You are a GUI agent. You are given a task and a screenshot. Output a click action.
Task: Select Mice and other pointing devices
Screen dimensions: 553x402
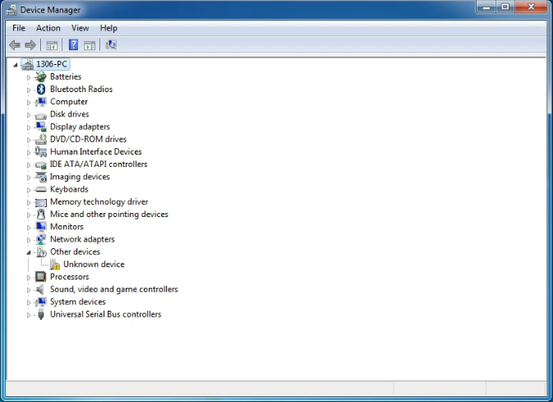[x=109, y=214]
